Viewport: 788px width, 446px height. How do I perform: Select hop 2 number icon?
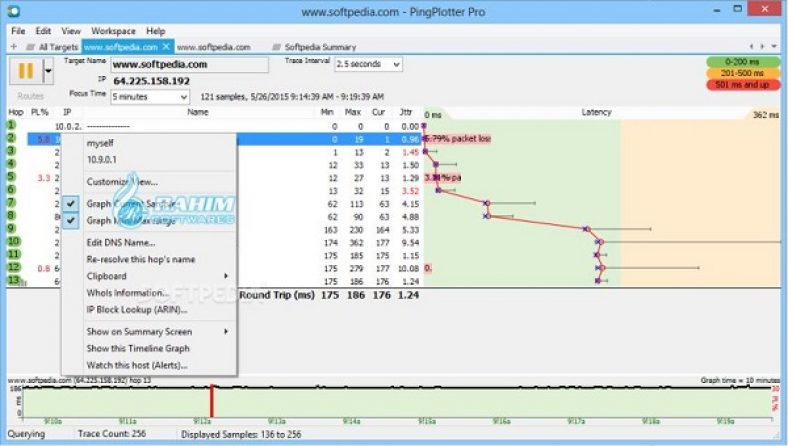point(12,138)
